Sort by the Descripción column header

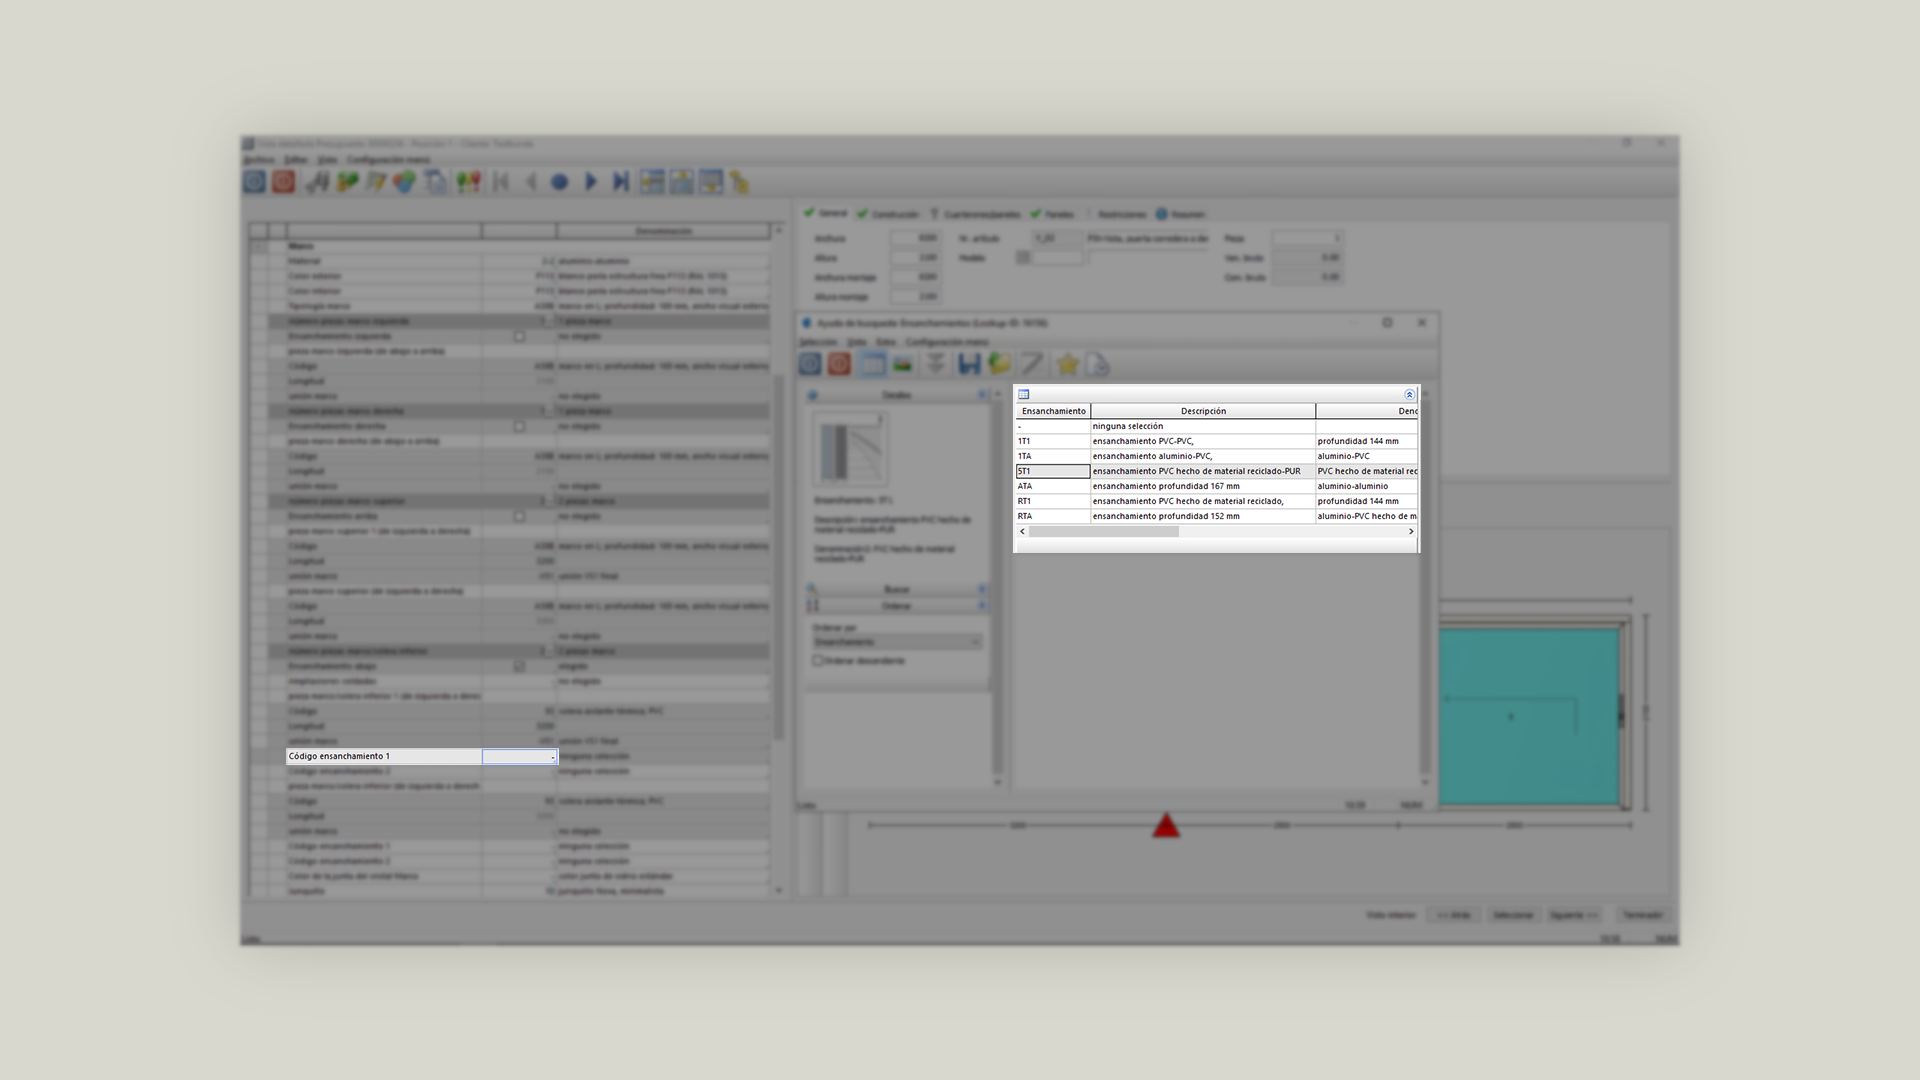tap(1202, 411)
